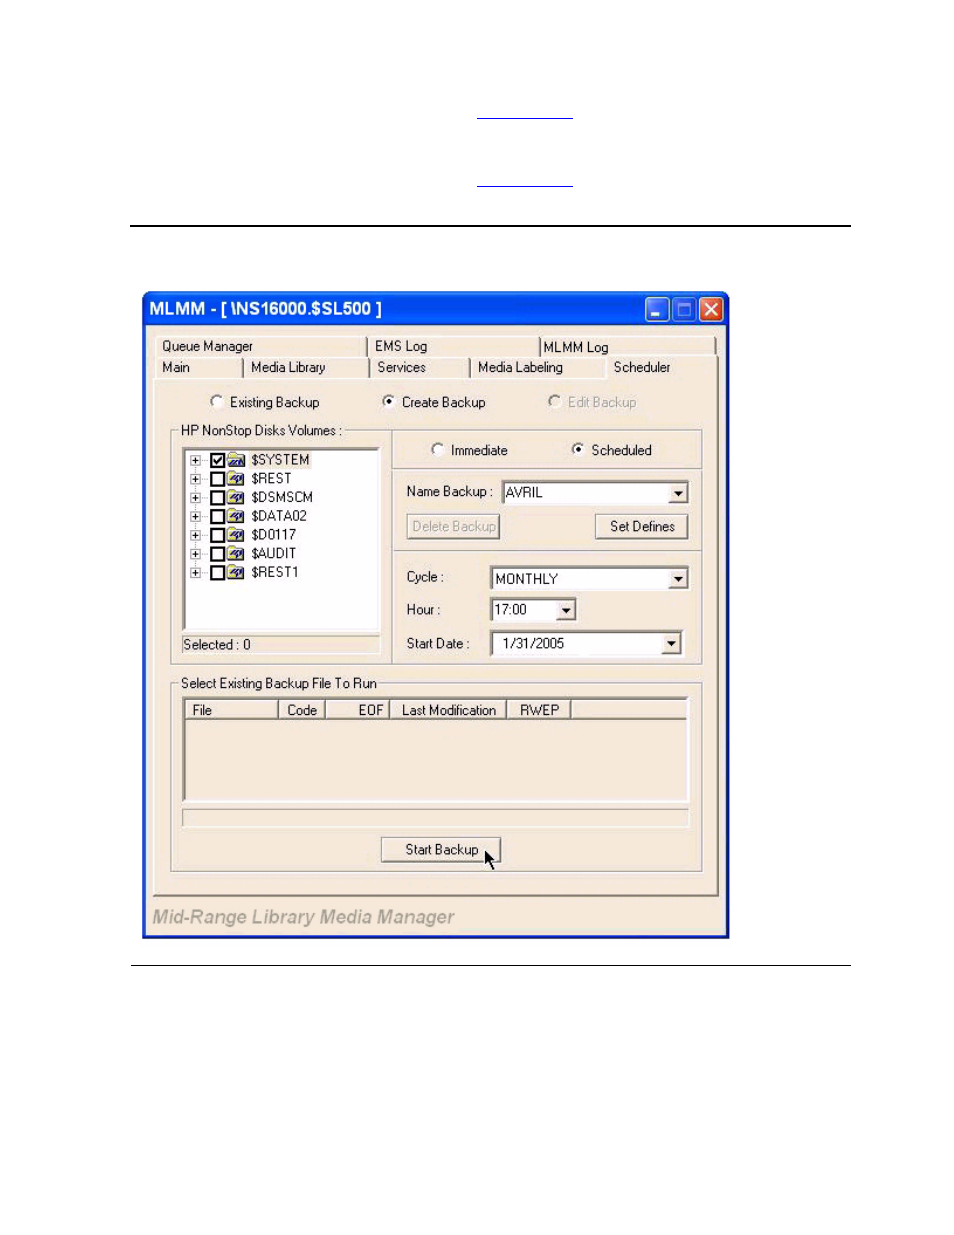Open the Name Backup dropdown
Image resolution: width=954 pixels, height=1235 pixels.
679,493
